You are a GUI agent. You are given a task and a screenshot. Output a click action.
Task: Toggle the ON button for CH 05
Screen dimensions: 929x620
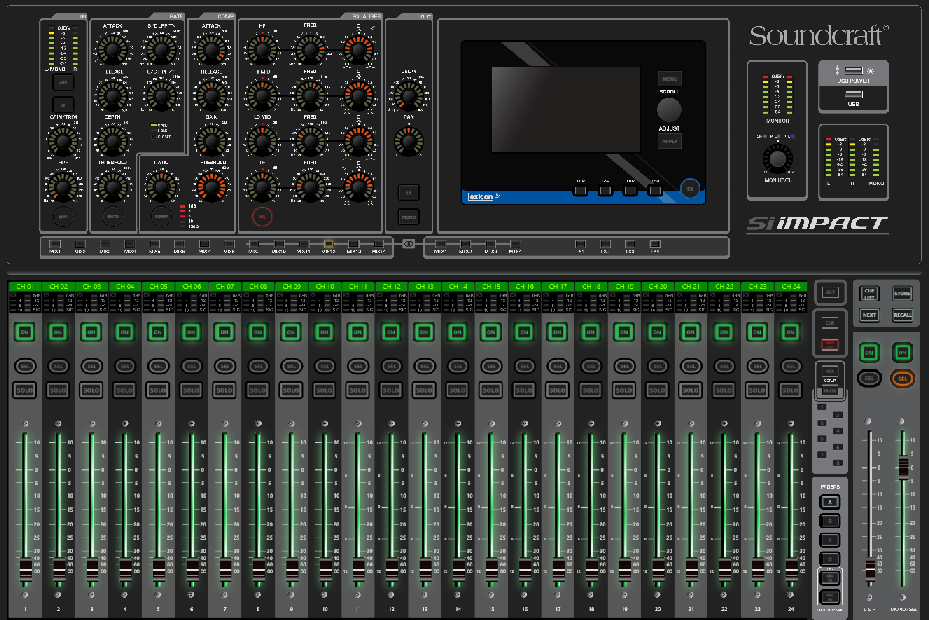pos(158,332)
